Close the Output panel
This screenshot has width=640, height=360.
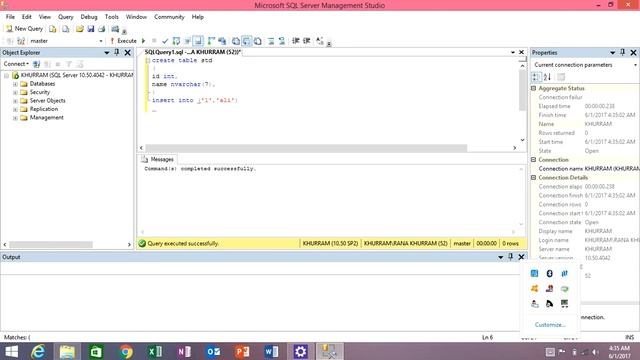click(x=521, y=257)
